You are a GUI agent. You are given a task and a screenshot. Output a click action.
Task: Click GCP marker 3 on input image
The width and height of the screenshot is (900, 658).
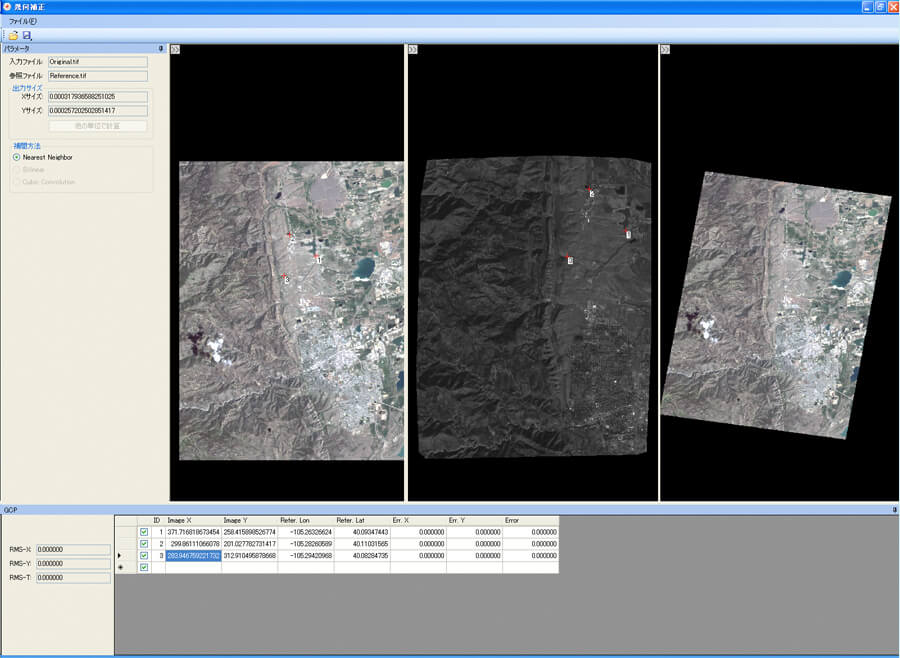(285, 278)
